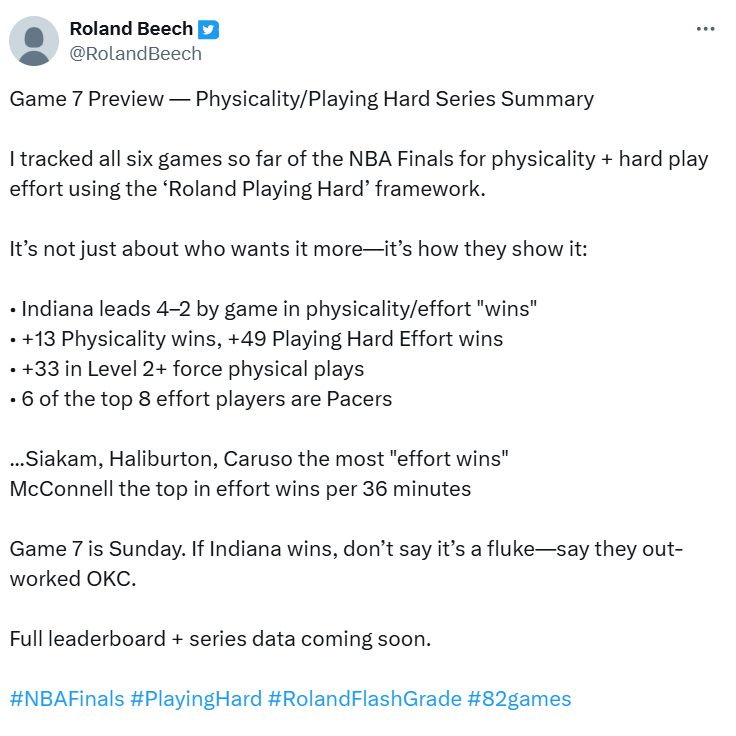Open the @RolandBeech handle link
This screenshot has width=736, height=736.
click(x=135, y=54)
